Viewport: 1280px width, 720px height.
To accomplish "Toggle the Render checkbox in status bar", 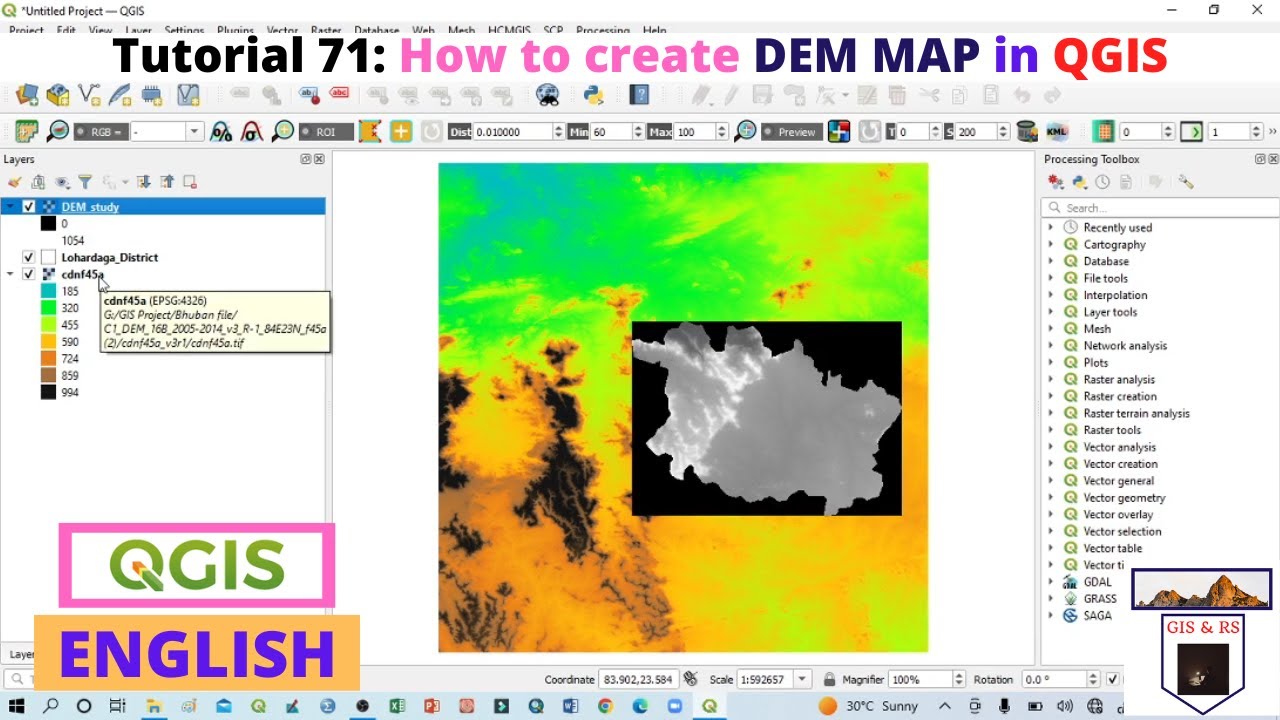I will click(1113, 680).
